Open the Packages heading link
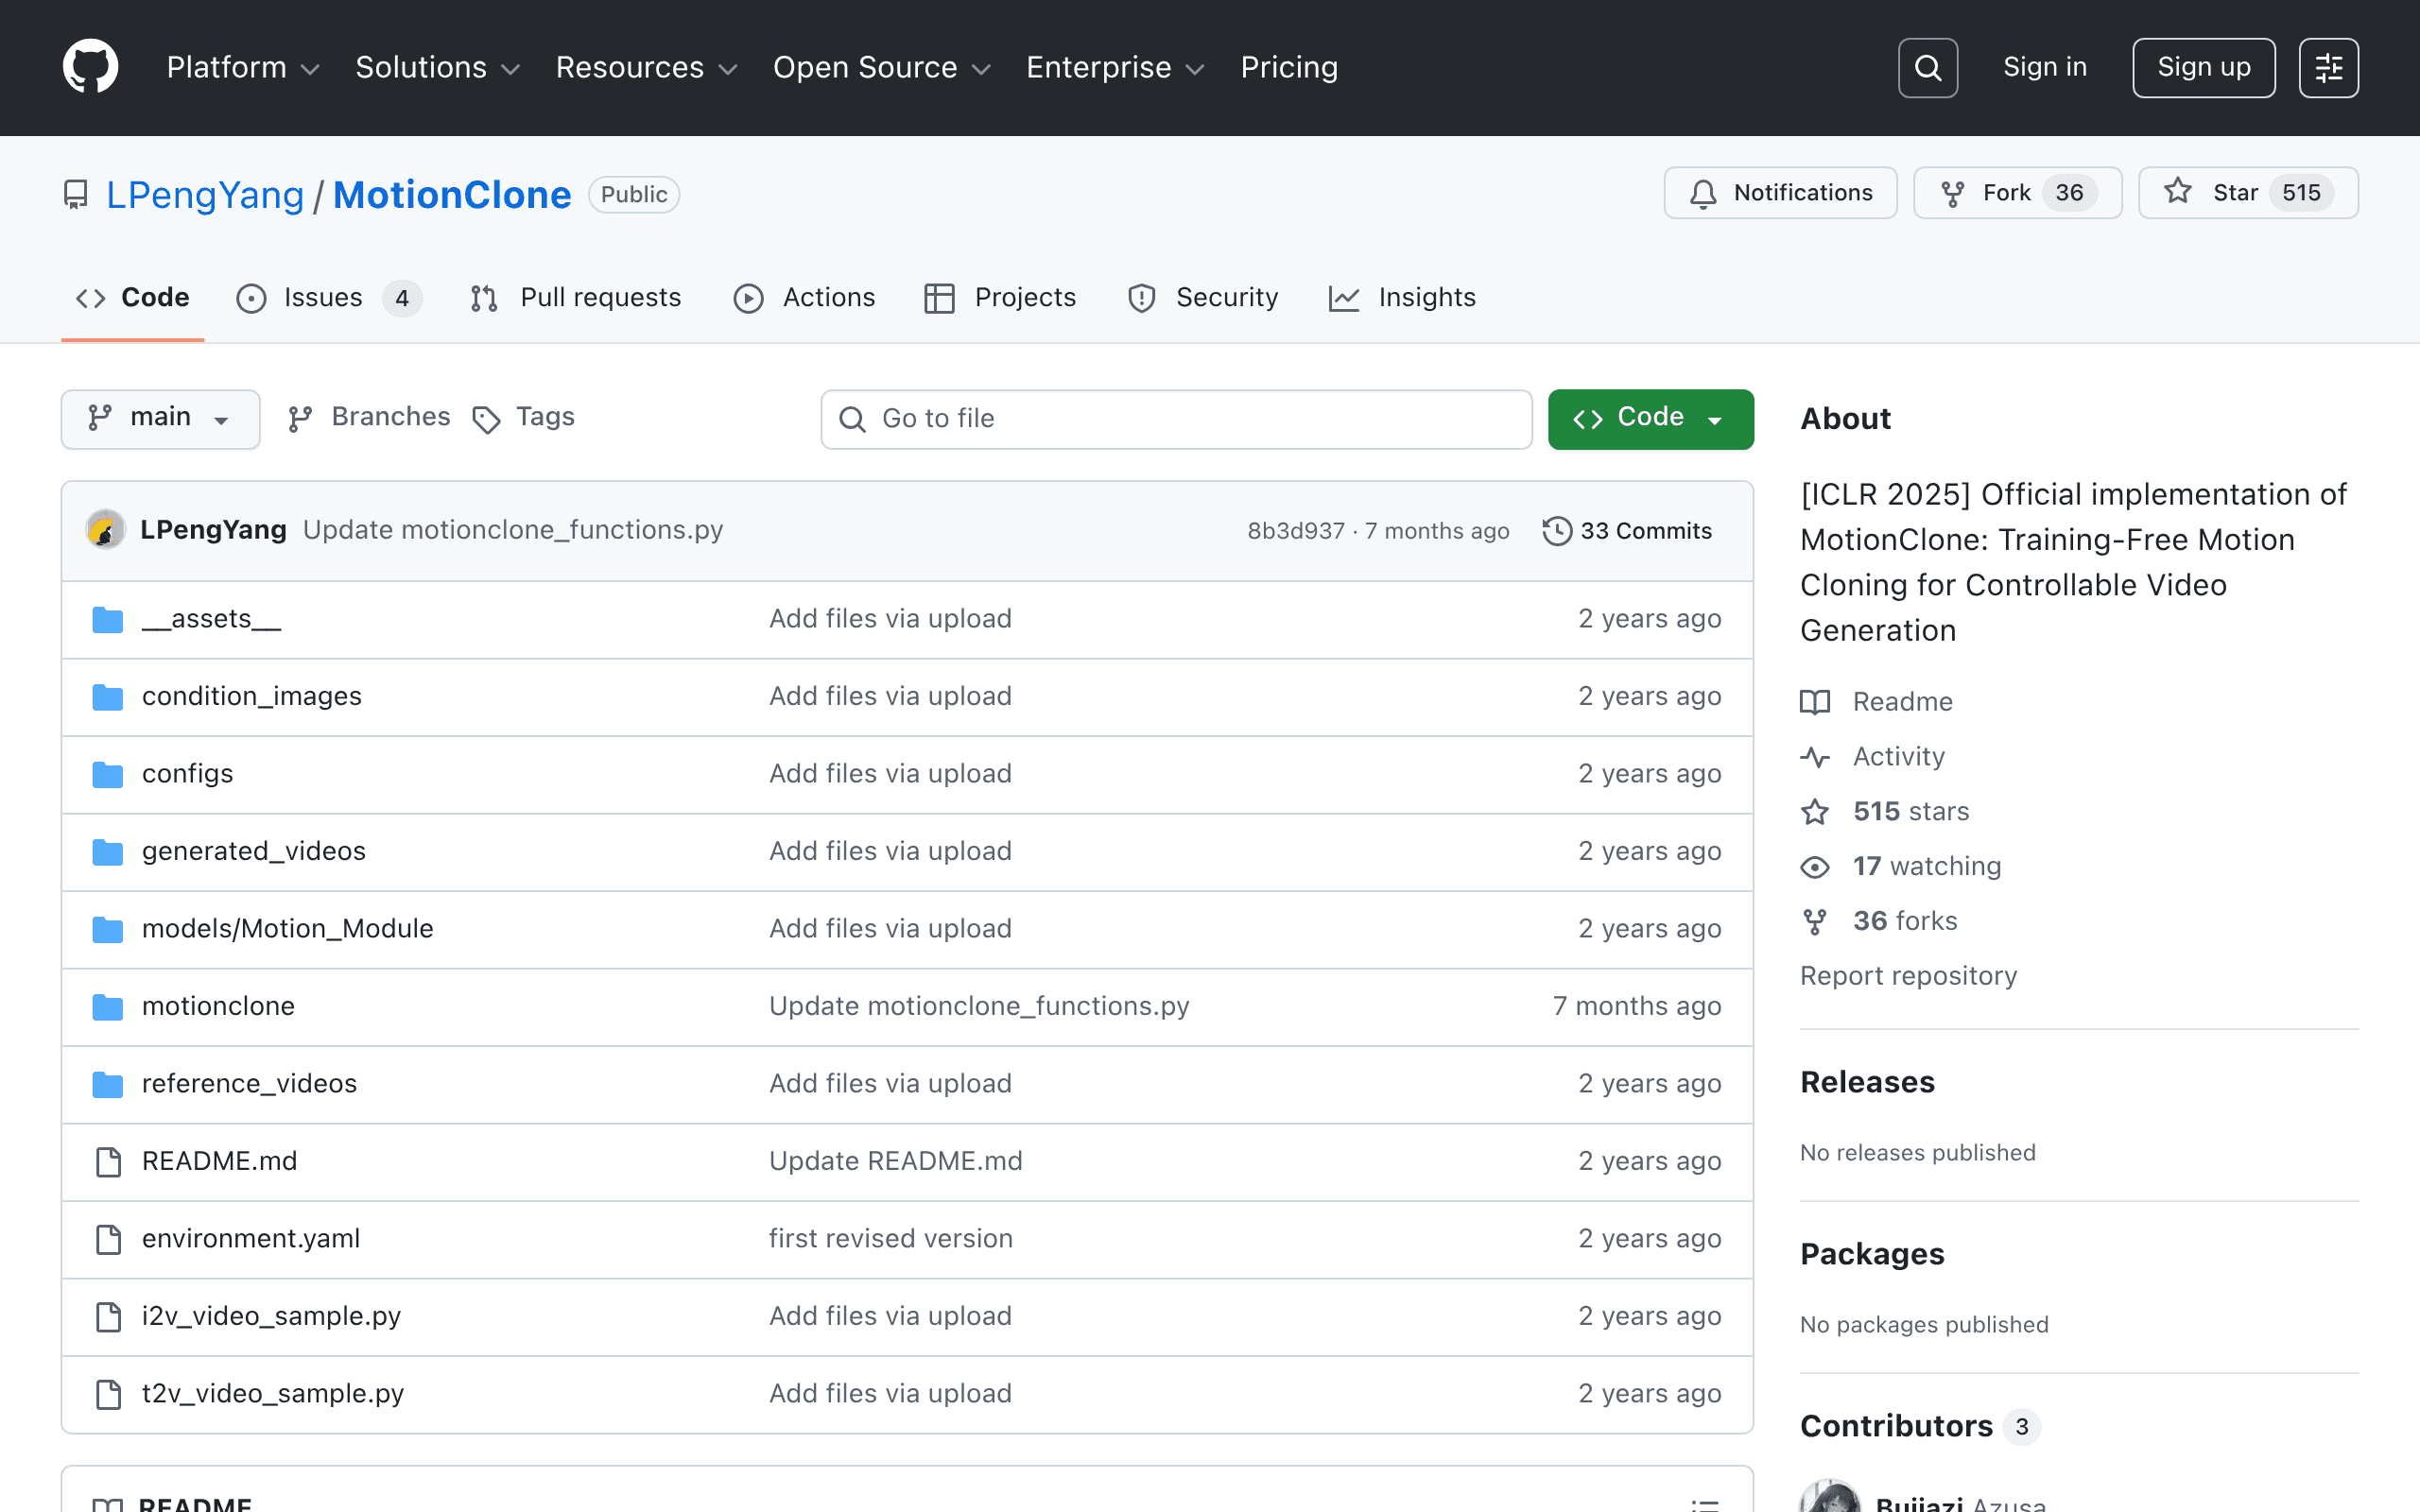 point(1872,1254)
